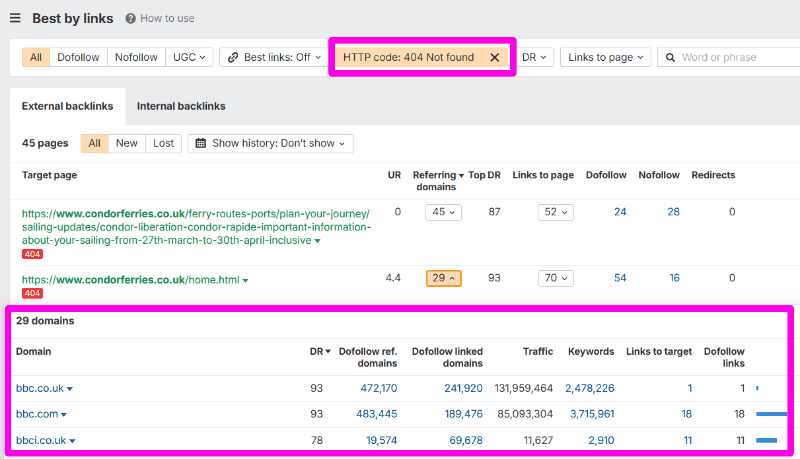Click the 29 domains heading
800x459 pixels.
(x=45, y=321)
